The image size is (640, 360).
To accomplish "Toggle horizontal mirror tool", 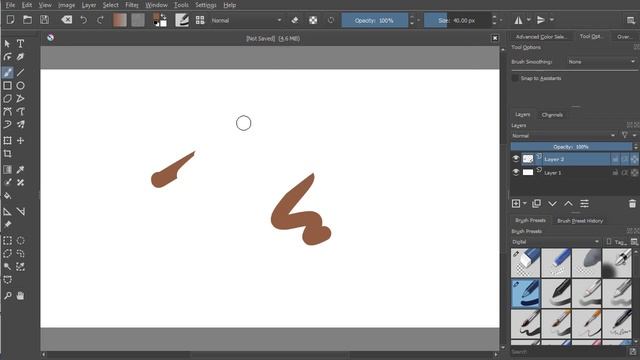I will point(518,20).
